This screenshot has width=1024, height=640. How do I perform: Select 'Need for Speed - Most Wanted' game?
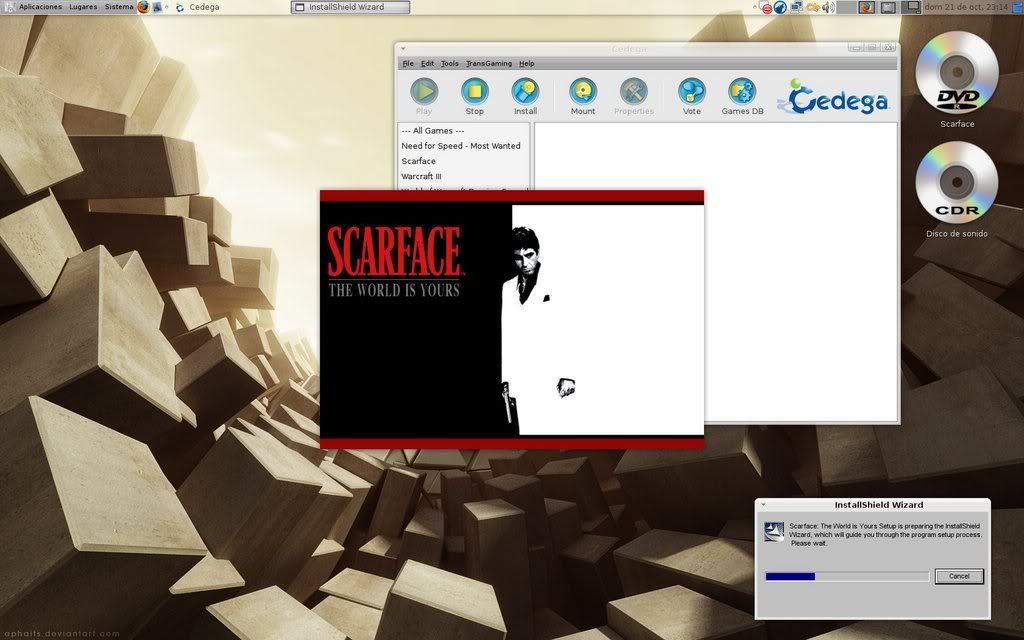pyautogui.click(x=463, y=146)
